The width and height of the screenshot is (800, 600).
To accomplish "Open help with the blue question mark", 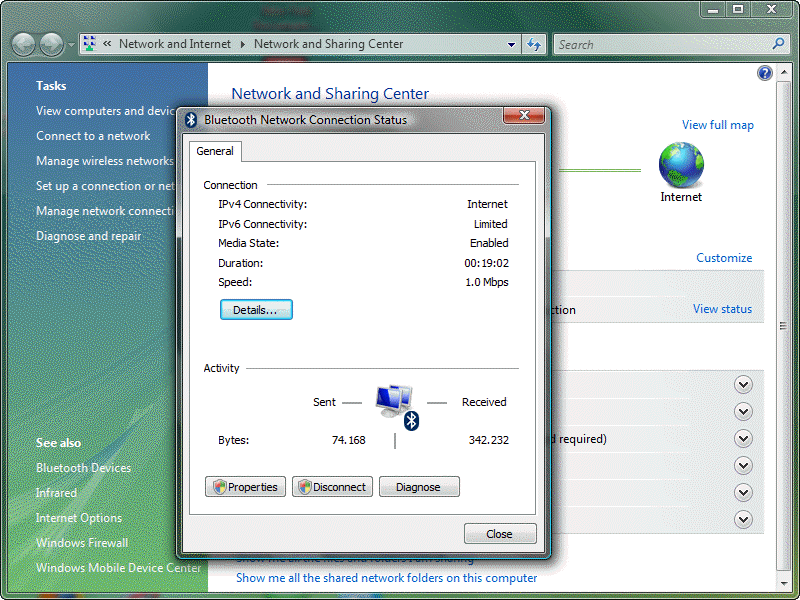I will pyautogui.click(x=764, y=73).
